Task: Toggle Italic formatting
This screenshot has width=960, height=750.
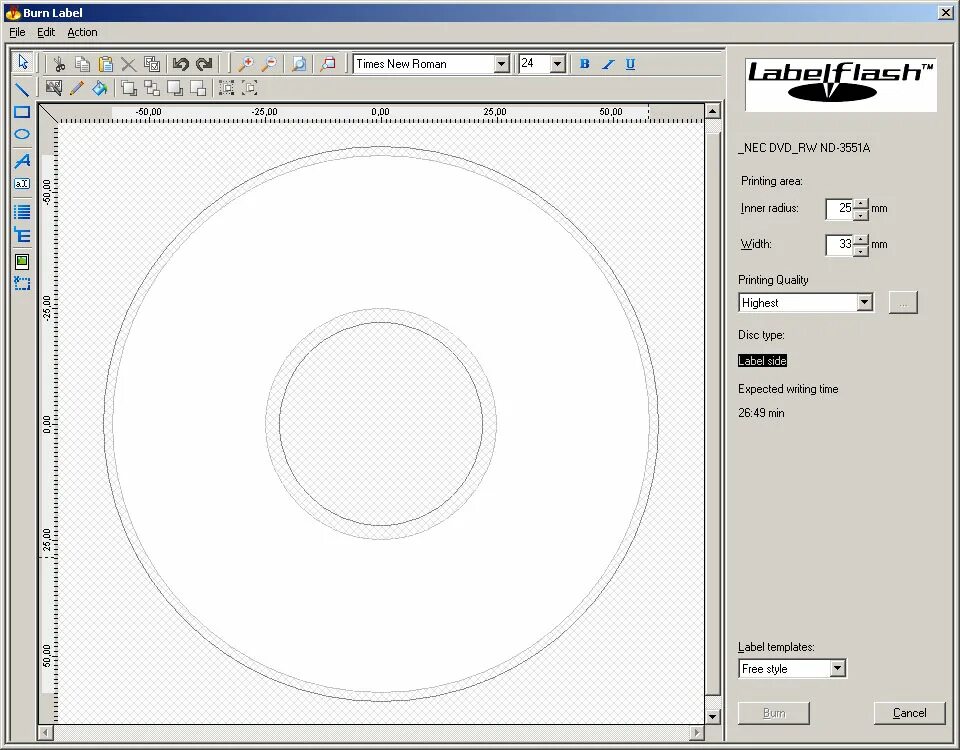Action: pyautogui.click(x=608, y=64)
